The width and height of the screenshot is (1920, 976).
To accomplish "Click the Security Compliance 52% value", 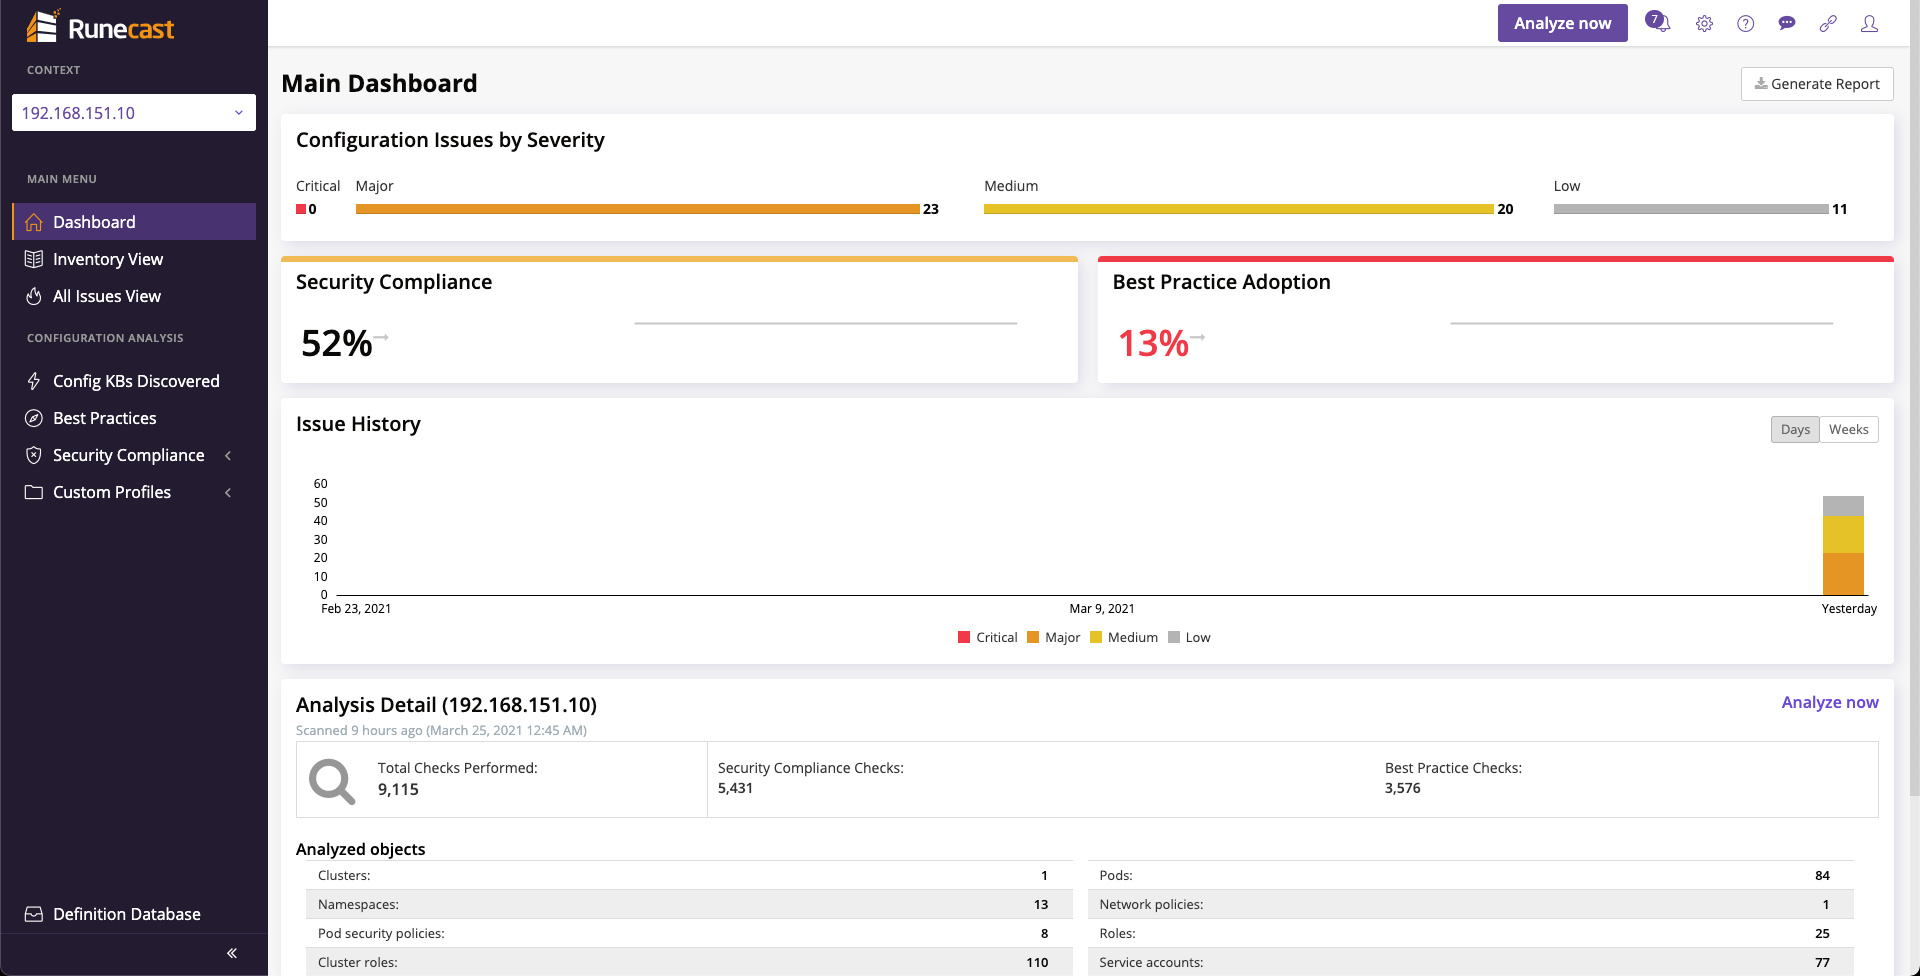I will [x=336, y=343].
